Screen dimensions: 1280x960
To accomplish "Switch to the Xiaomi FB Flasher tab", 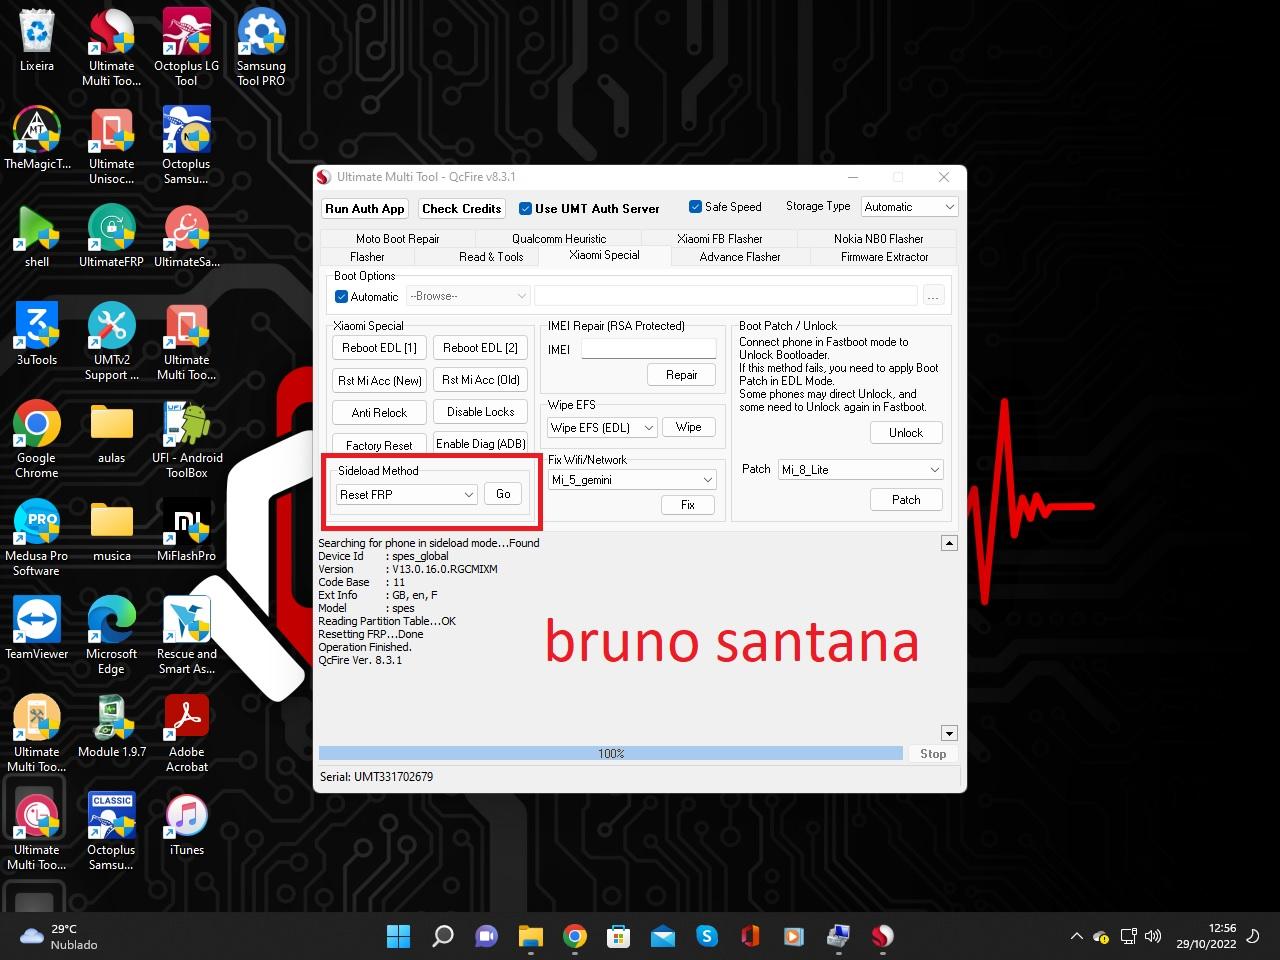I will (719, 239).
